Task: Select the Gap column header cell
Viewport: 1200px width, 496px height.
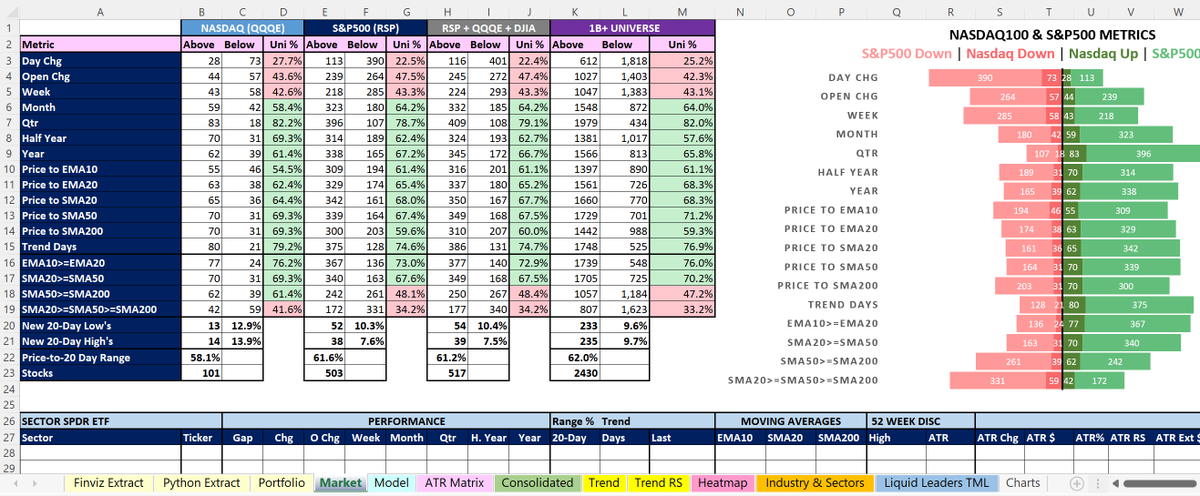Action: point(244,437)
